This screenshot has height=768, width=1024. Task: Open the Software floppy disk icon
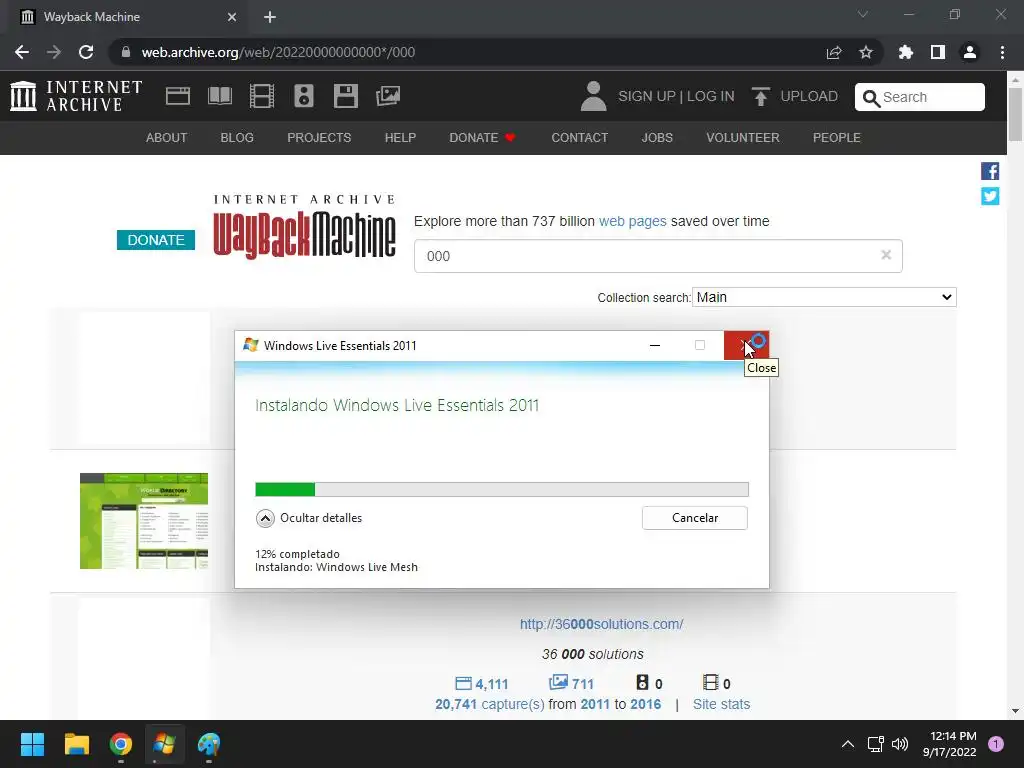pyautogui.click(x=345, y=96)
